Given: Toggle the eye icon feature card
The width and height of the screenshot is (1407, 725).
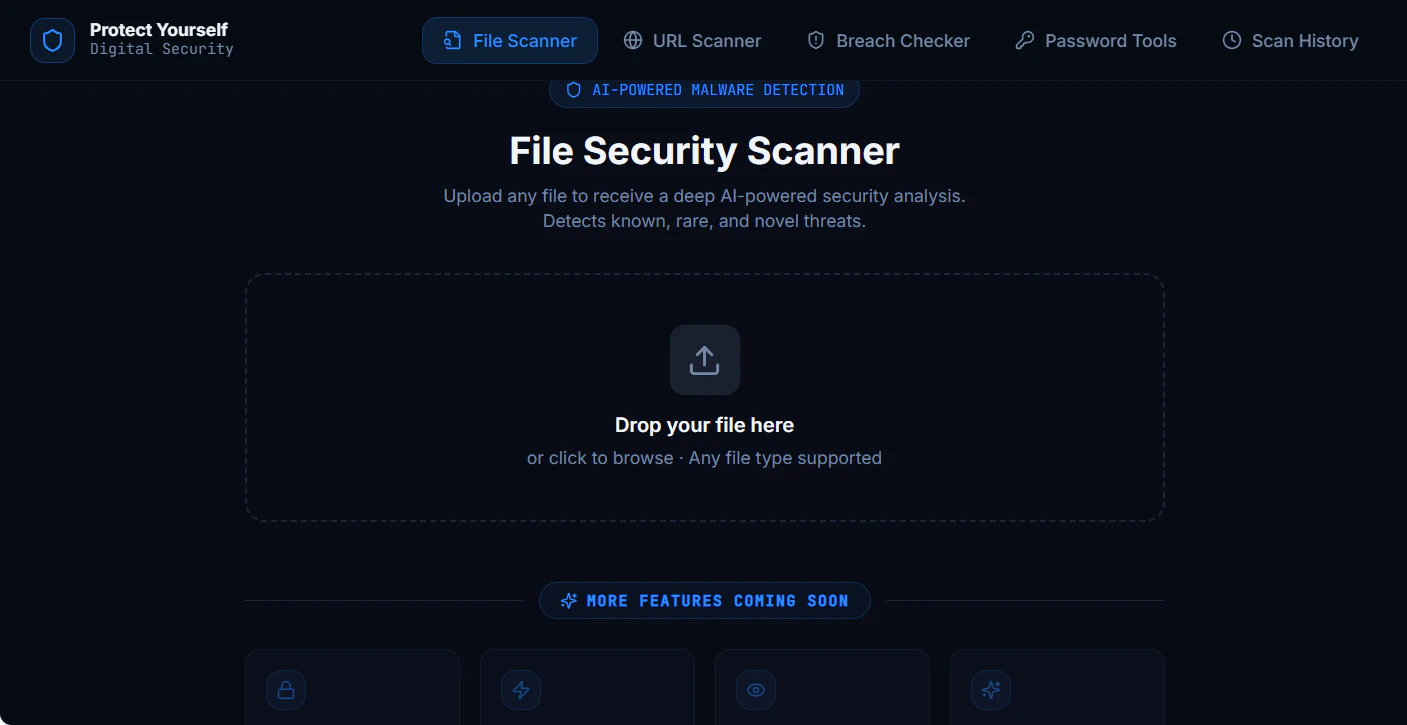Looking at the screenshot, I should click(x=755, y=690).
